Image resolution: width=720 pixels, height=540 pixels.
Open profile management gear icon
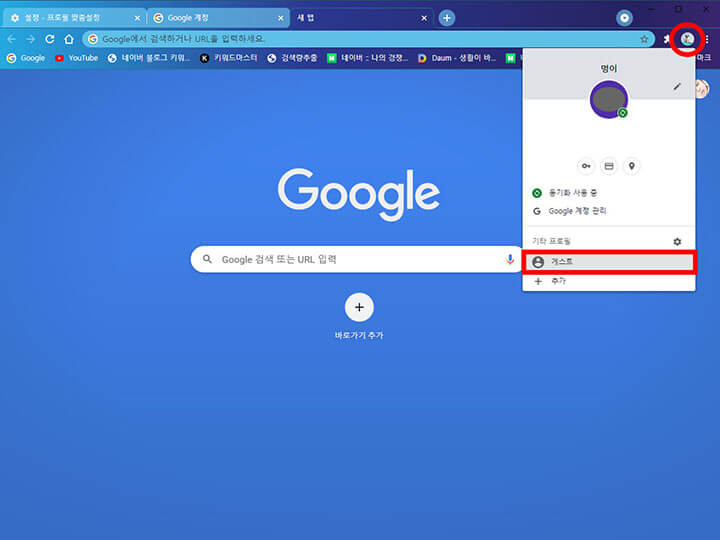tap(677, 242)
